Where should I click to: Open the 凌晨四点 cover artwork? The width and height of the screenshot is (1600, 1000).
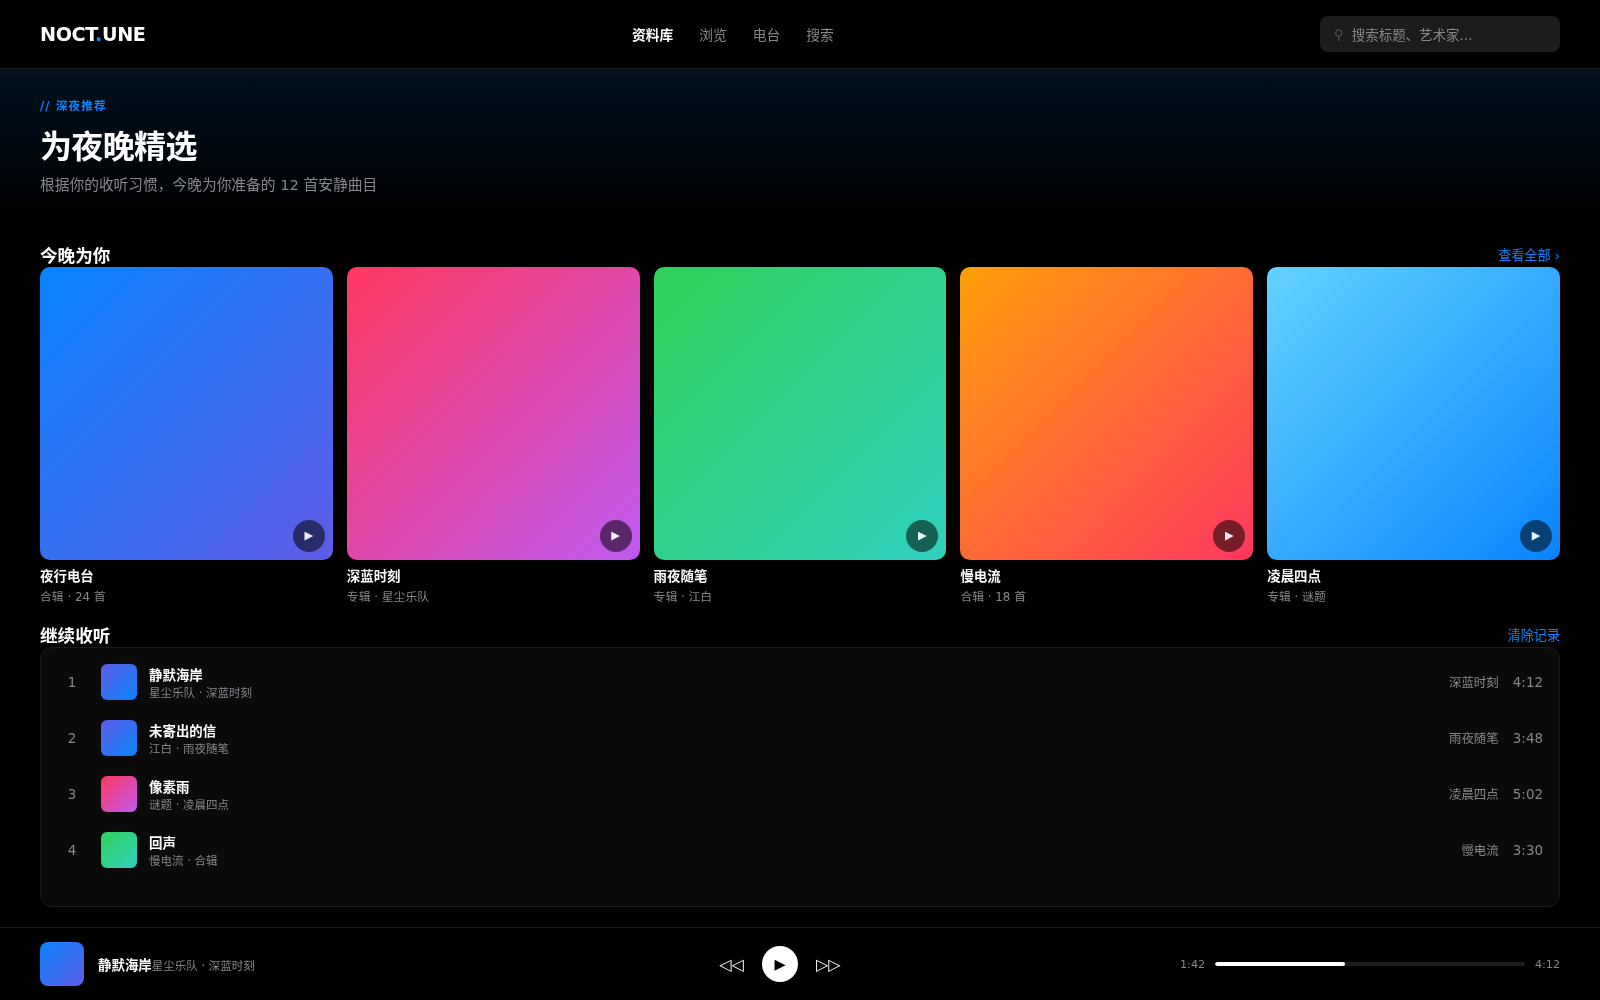pyautogui.click(x=1413, y=413)
